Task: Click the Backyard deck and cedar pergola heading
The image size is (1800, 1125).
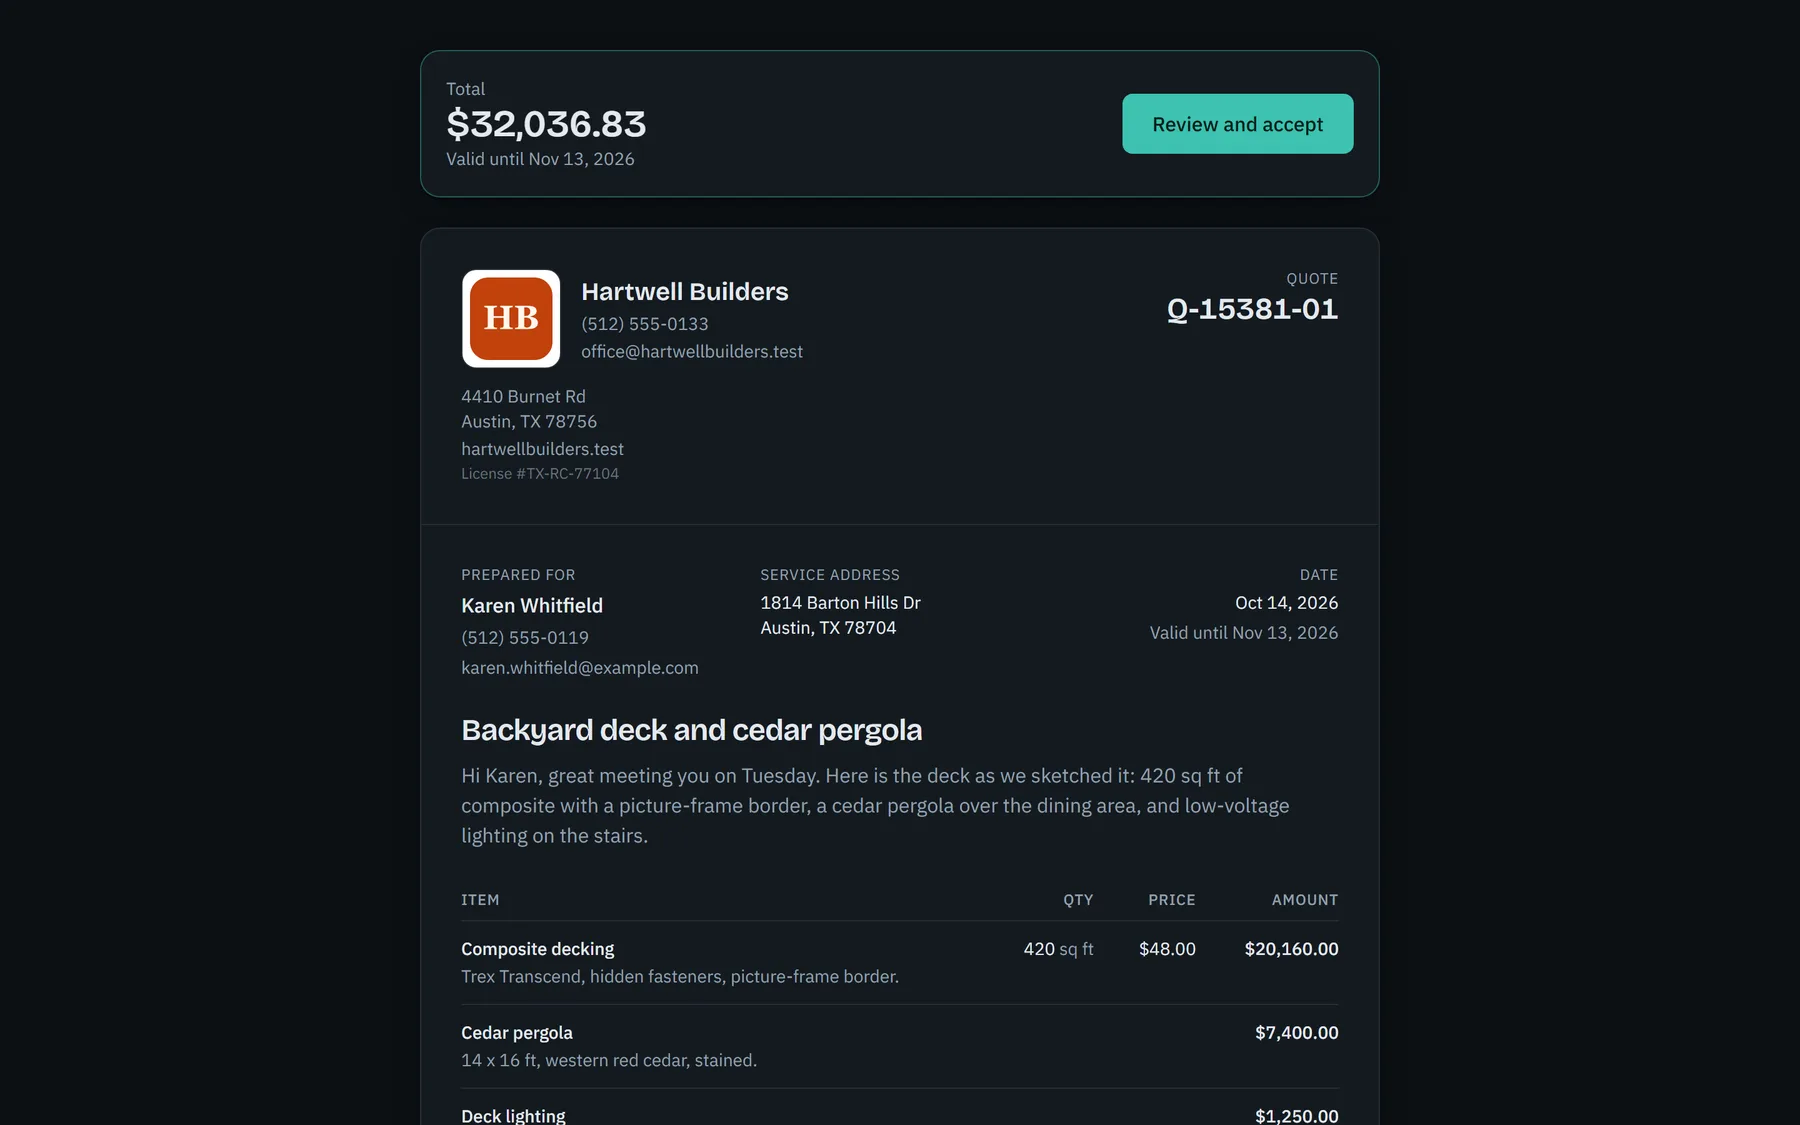Action: 692,730
